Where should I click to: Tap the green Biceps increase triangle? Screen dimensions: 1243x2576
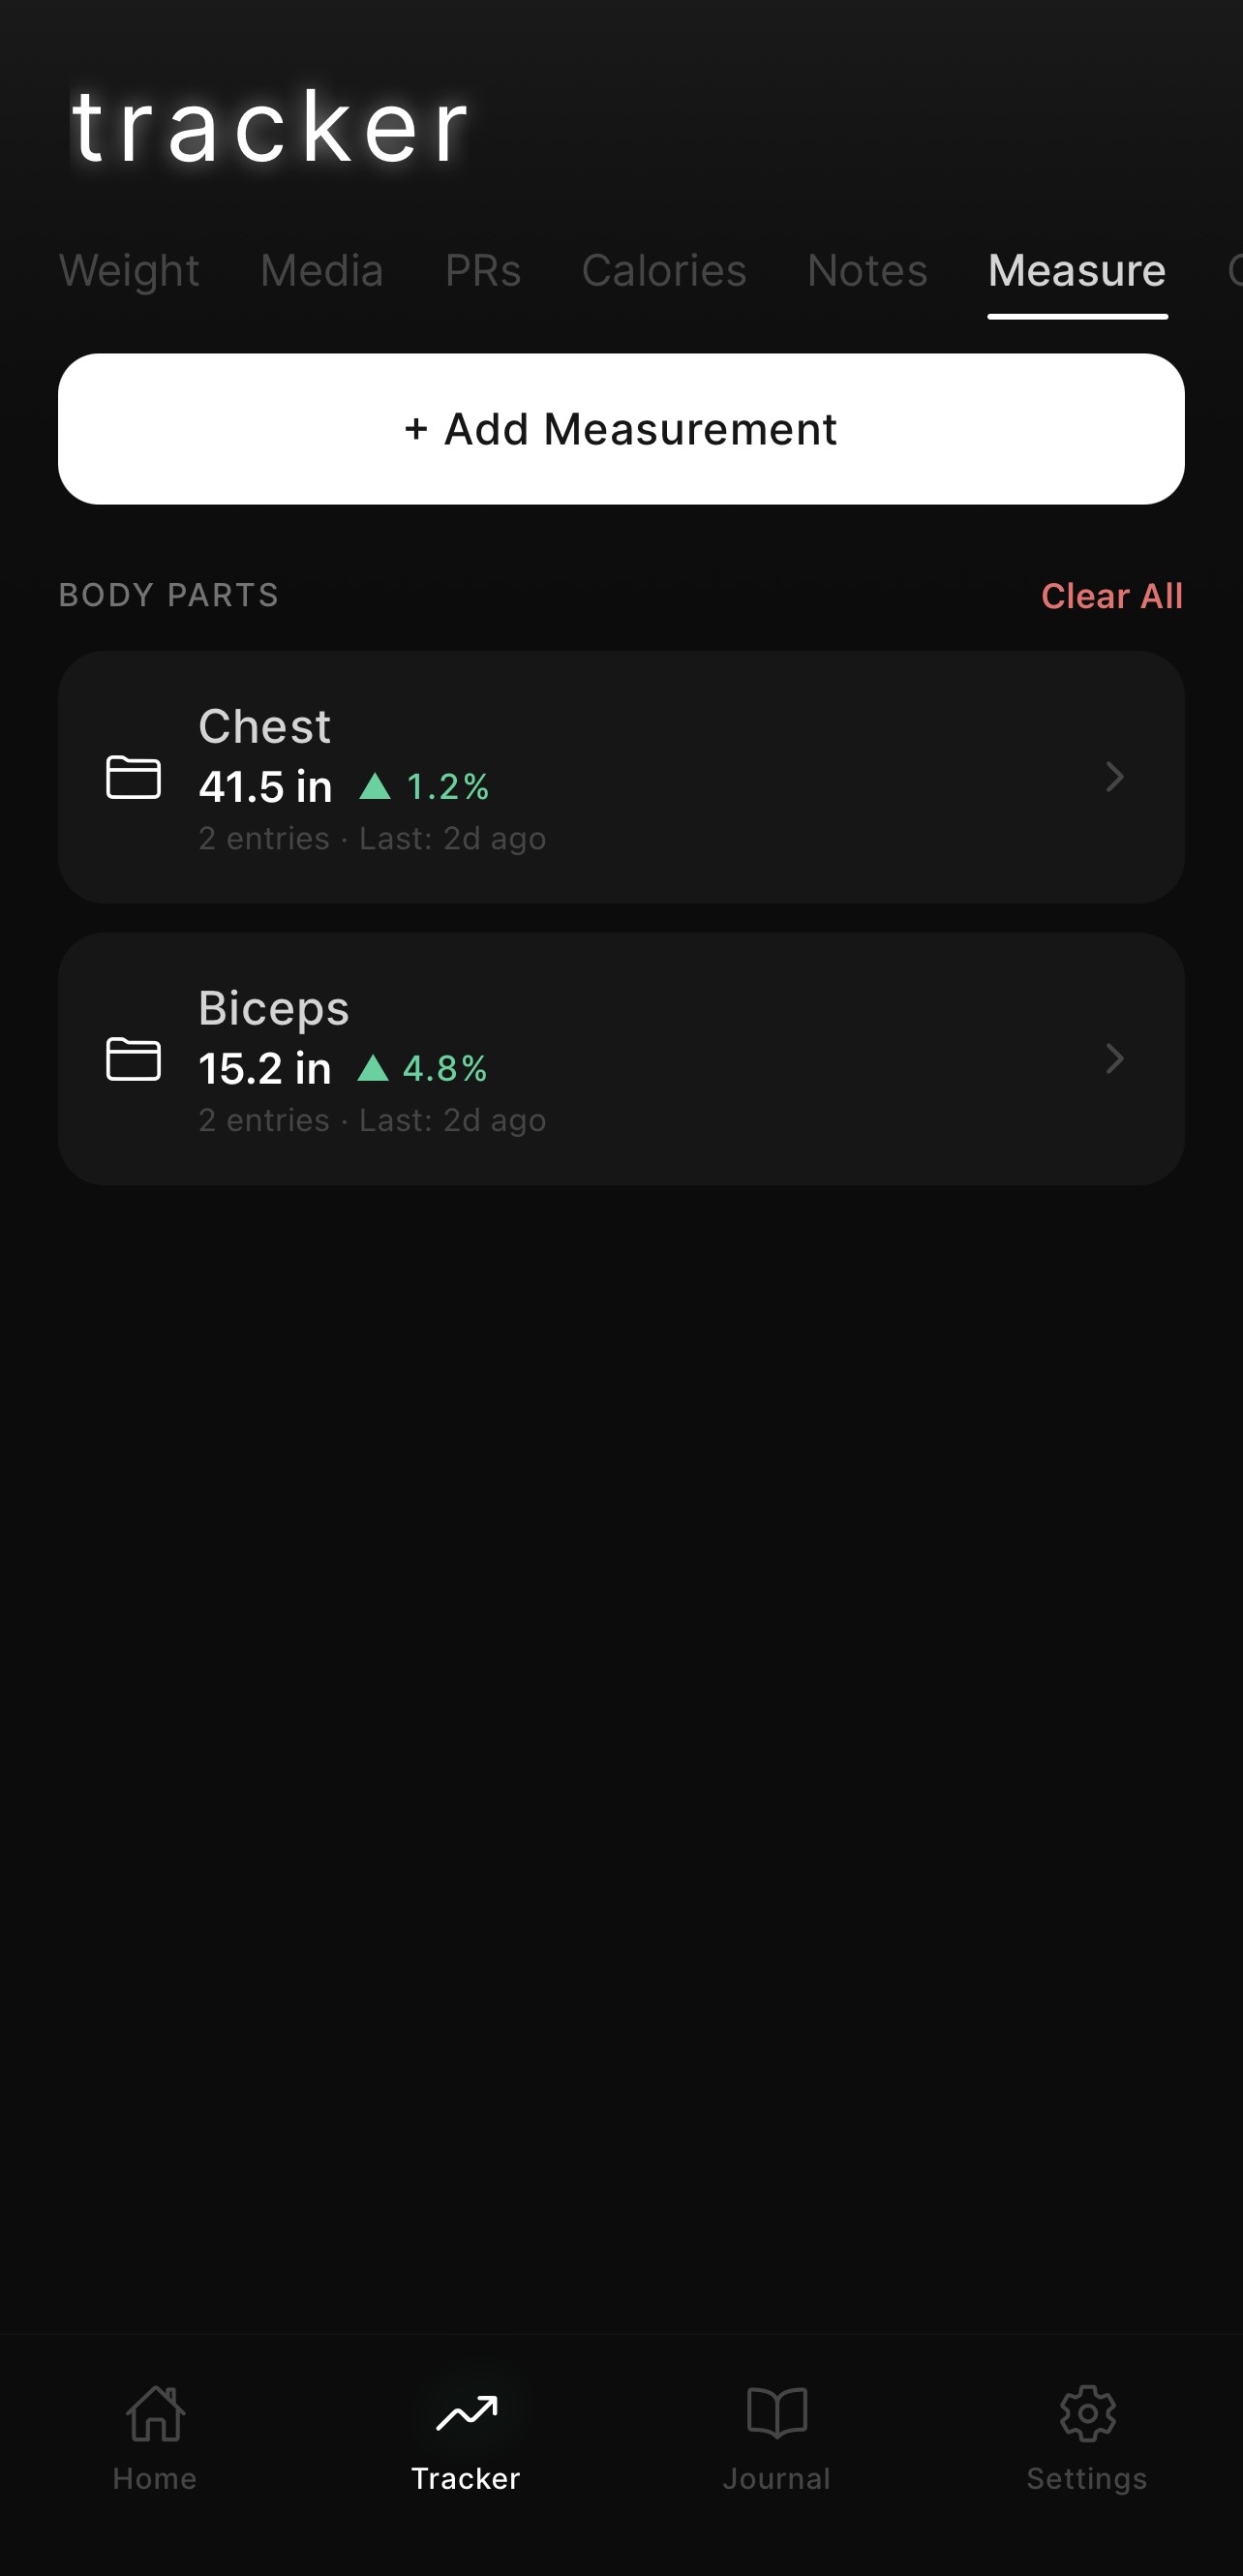tap(373, 1069)
